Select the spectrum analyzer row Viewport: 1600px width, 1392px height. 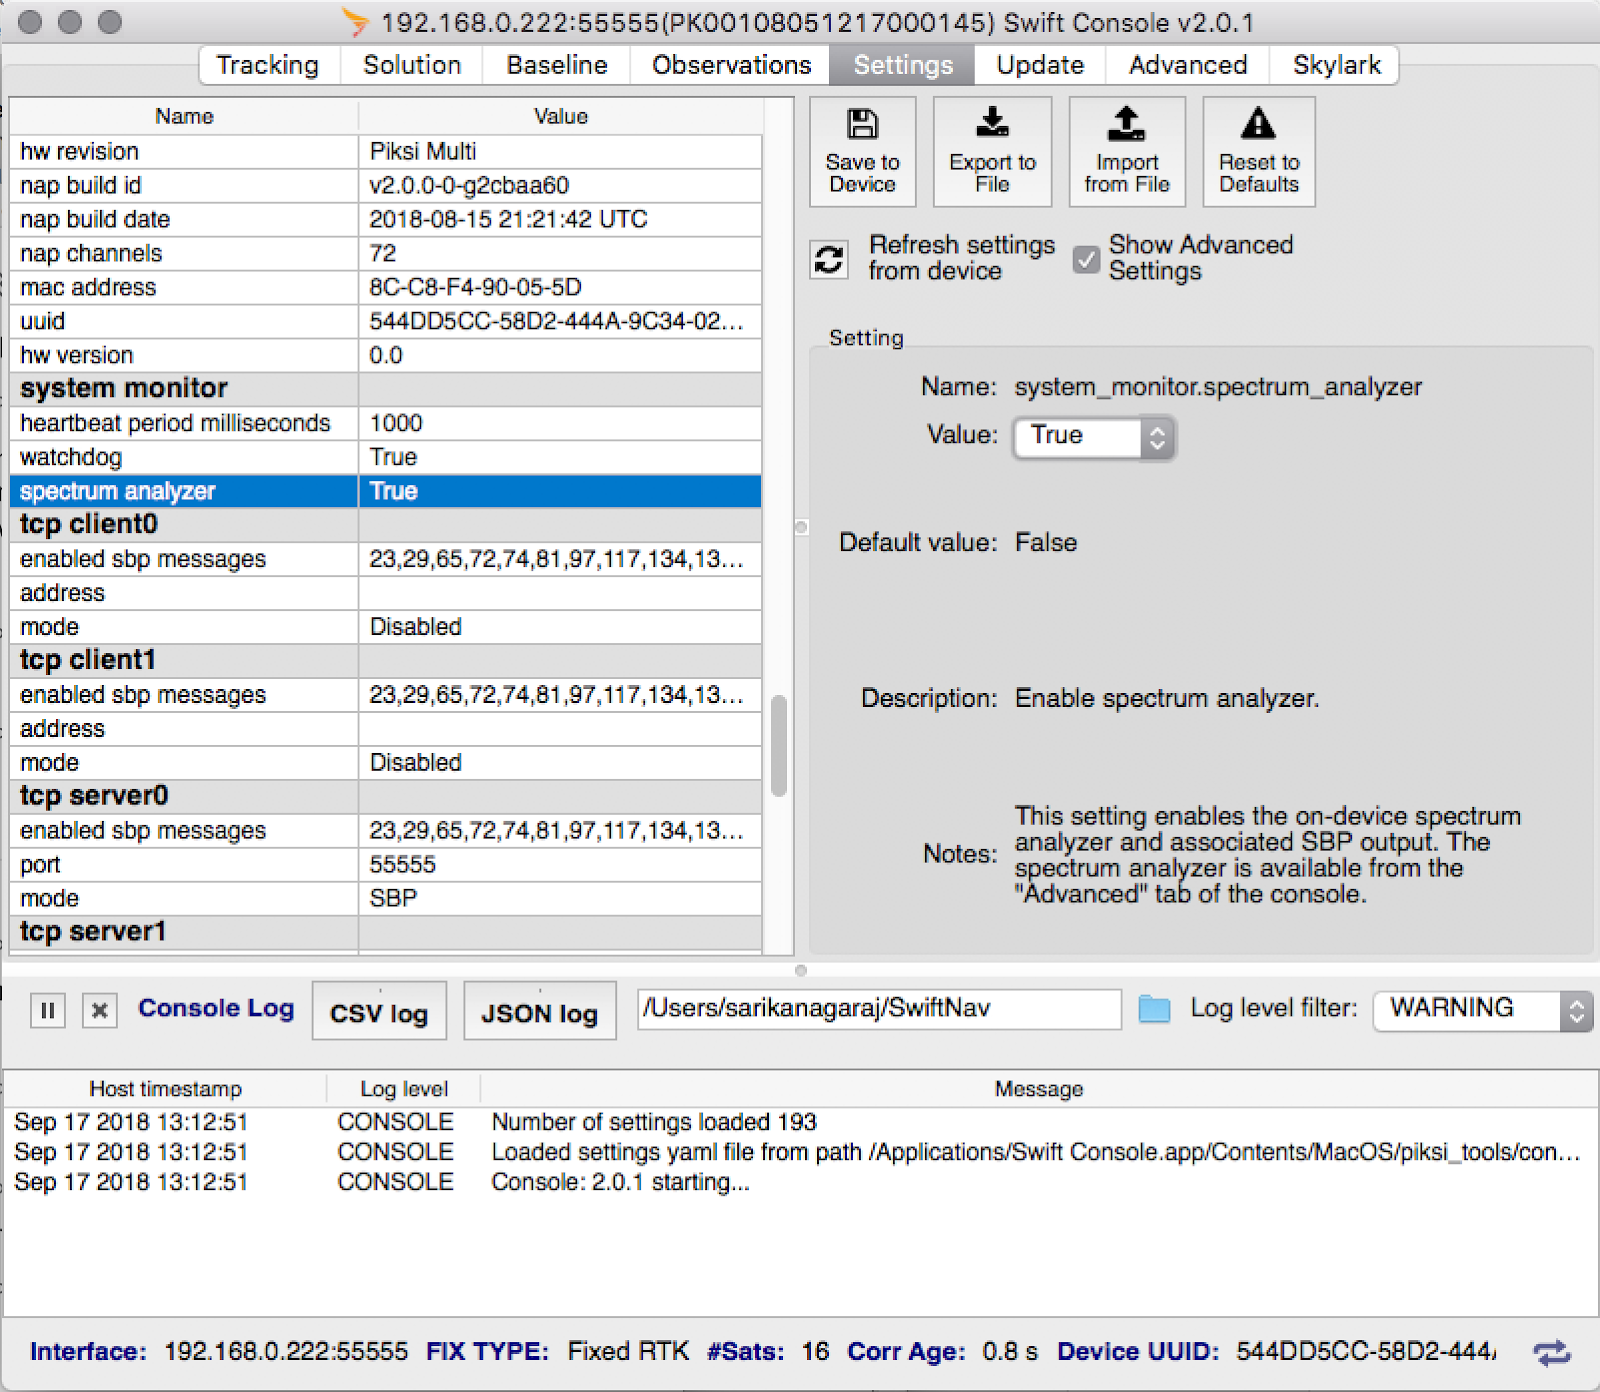coord(386,491)
